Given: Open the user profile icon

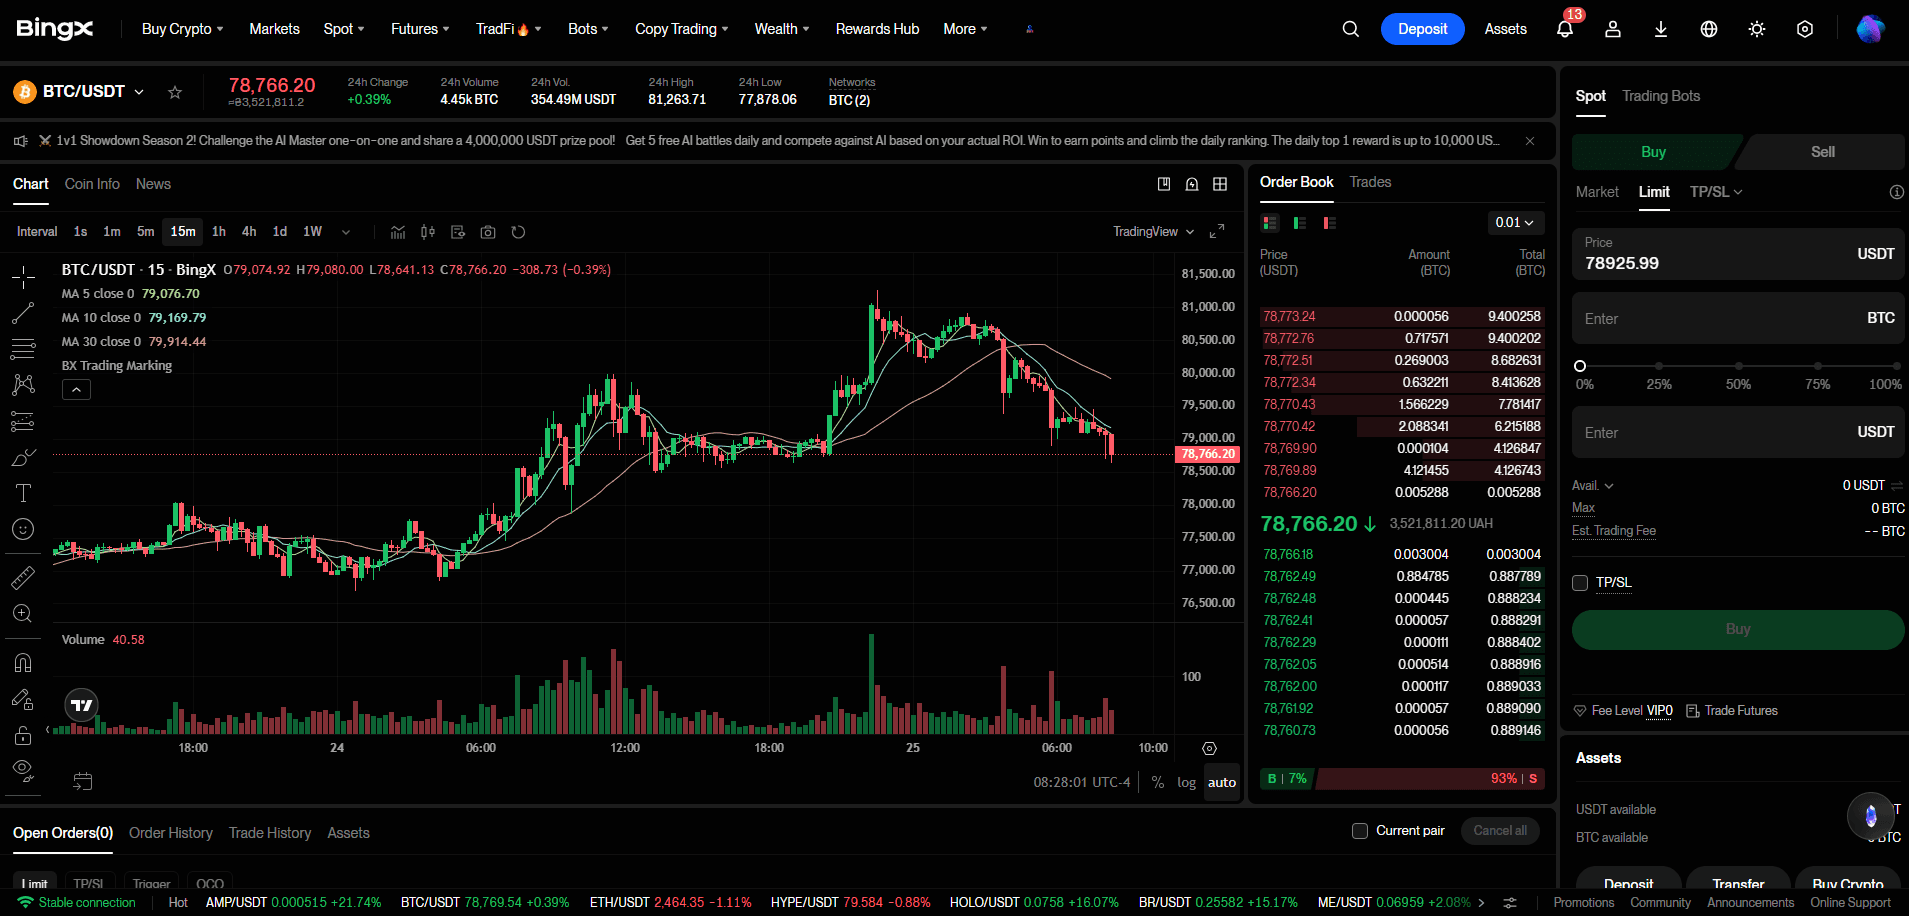Looking at the screenshot, I should pos(1613,29).
